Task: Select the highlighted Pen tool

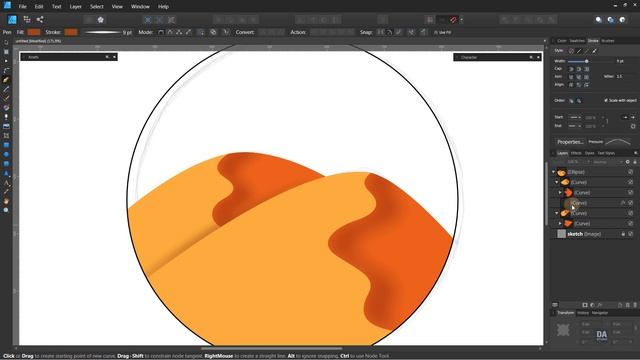Action: (6, 80)
